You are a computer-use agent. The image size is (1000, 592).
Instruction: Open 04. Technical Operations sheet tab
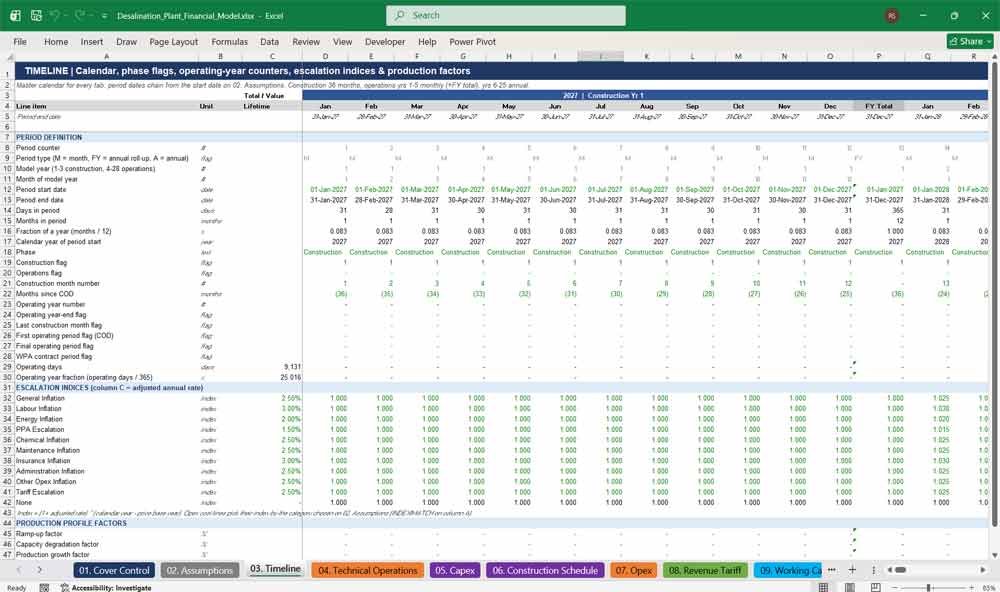click(367, 570)
